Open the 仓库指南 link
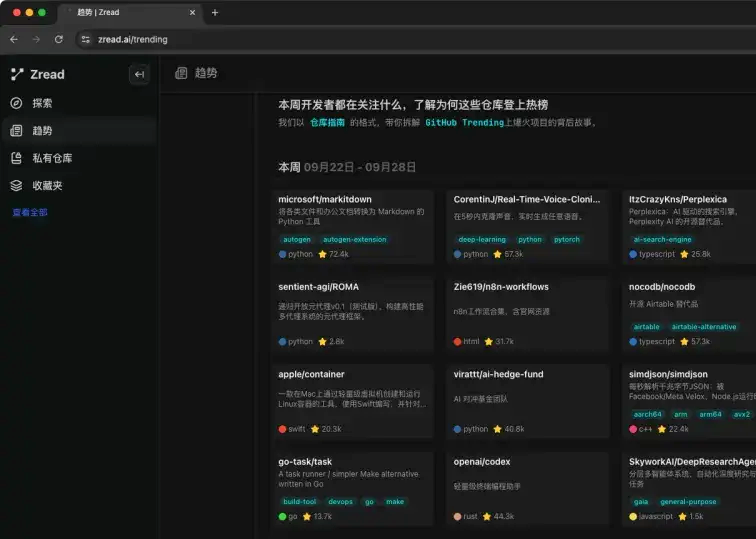This screenshot has width=756, height=539. (x=327, y=122)
